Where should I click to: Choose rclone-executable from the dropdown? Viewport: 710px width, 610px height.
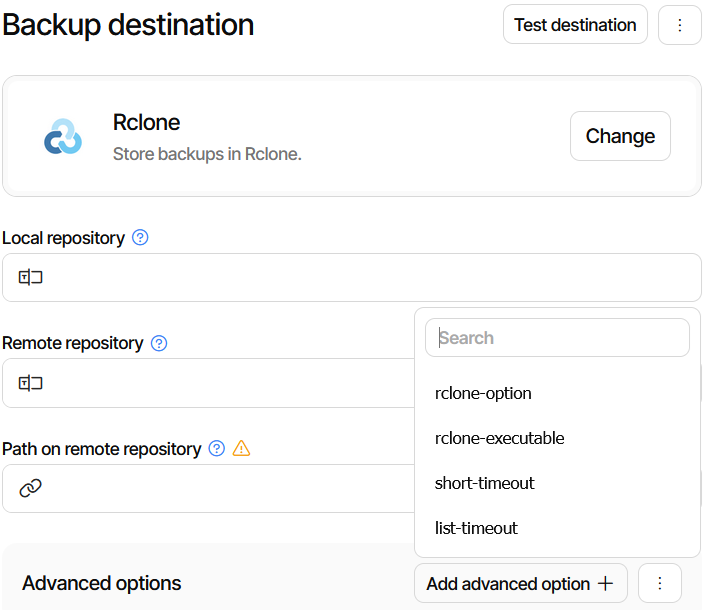tap(499, 438)
